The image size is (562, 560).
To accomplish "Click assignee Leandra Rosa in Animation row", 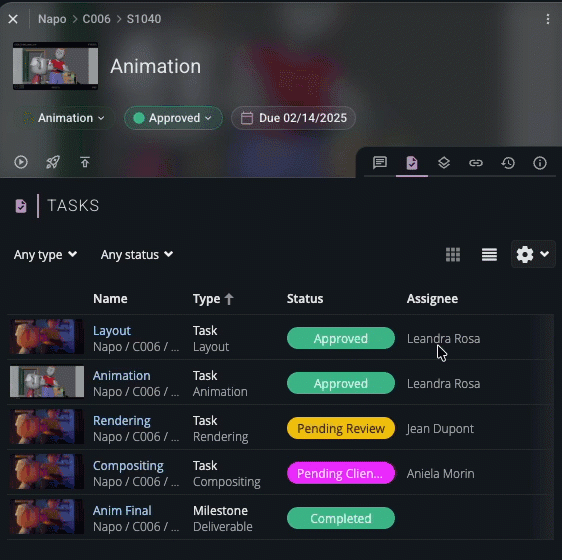I will [443, 384].
